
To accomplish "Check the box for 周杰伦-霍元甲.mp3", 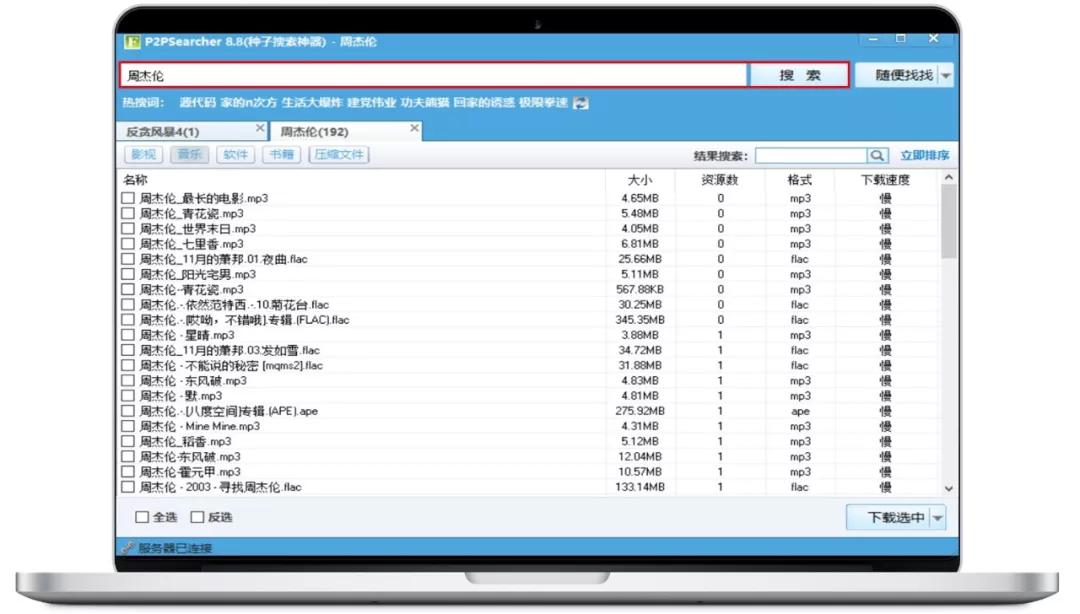I will pyautogui.click(x=127, y=472).
